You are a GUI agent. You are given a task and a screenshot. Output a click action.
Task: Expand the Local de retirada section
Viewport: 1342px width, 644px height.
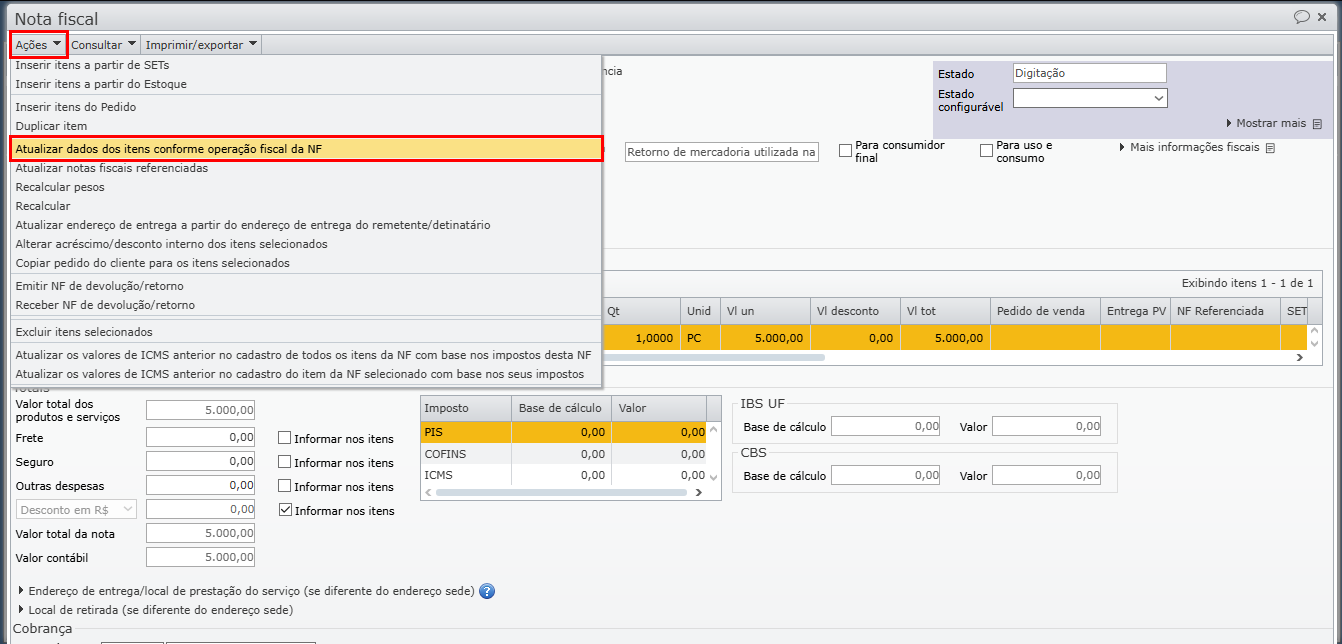[x=22, y=609]
